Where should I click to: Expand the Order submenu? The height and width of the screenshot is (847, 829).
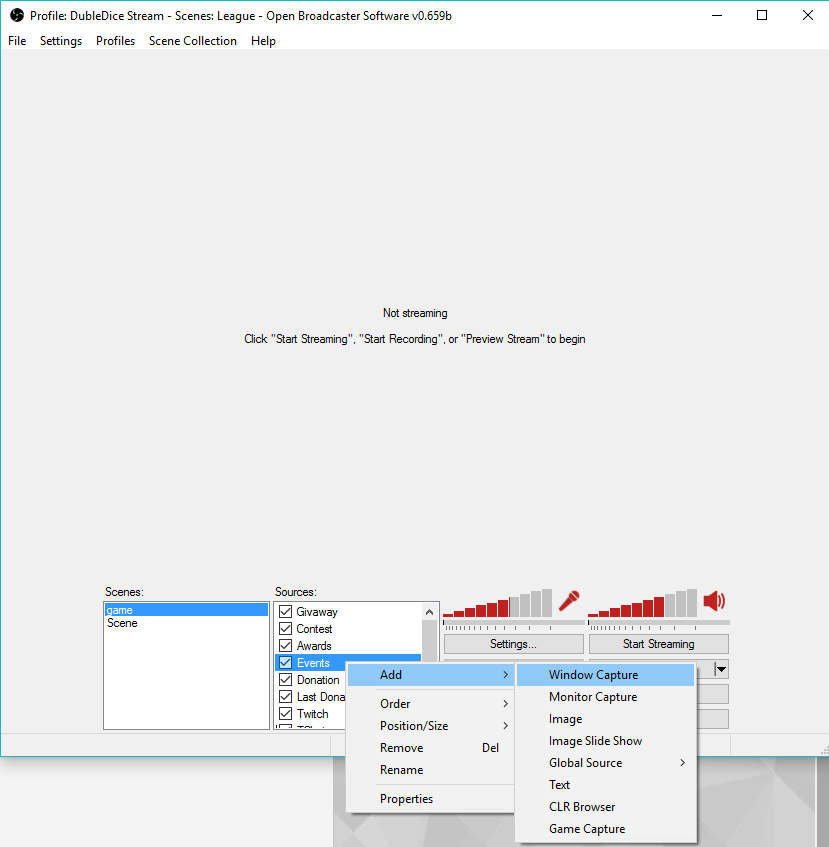click(x=430, y=704)
